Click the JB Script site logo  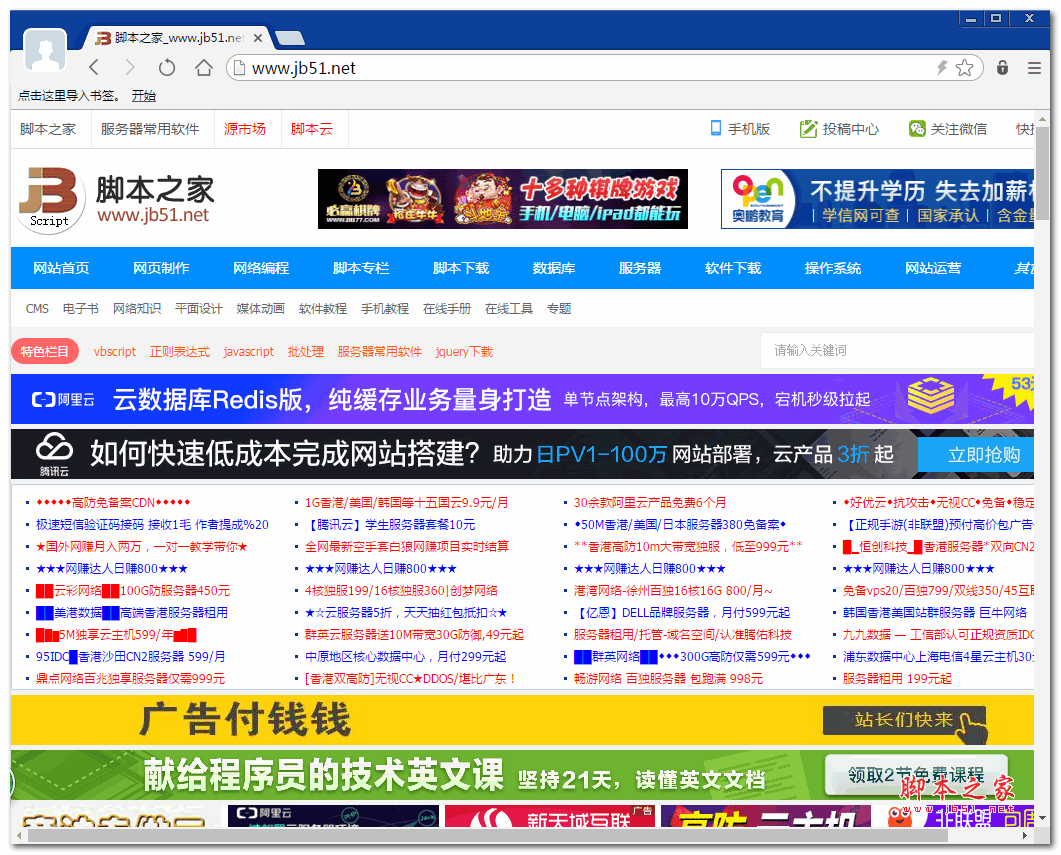point(49,200)
